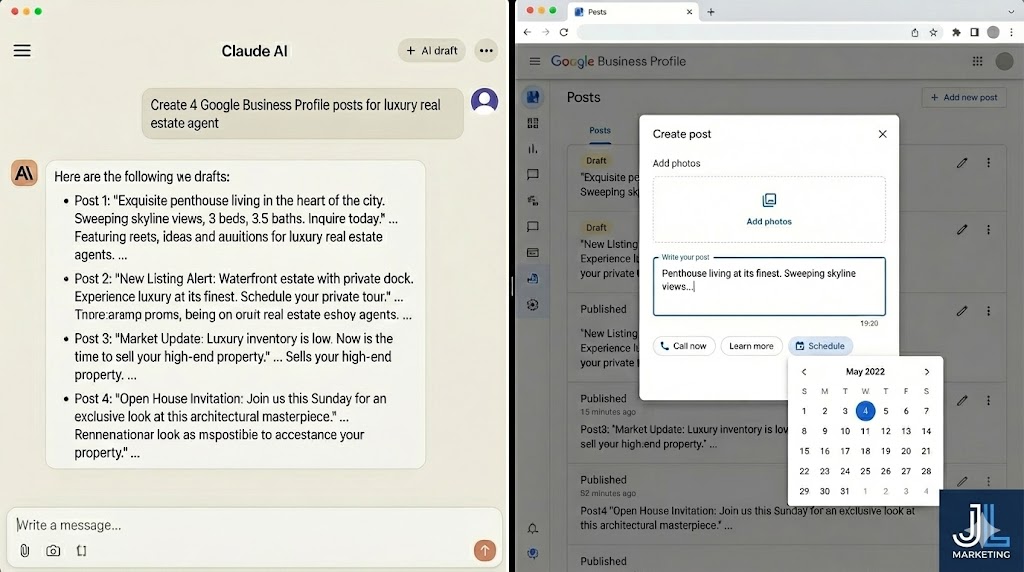Image resolution: width=1024 pixels, height=572 pixels.
Task: Select May 18 in the calendar
Action: point(865,451)
